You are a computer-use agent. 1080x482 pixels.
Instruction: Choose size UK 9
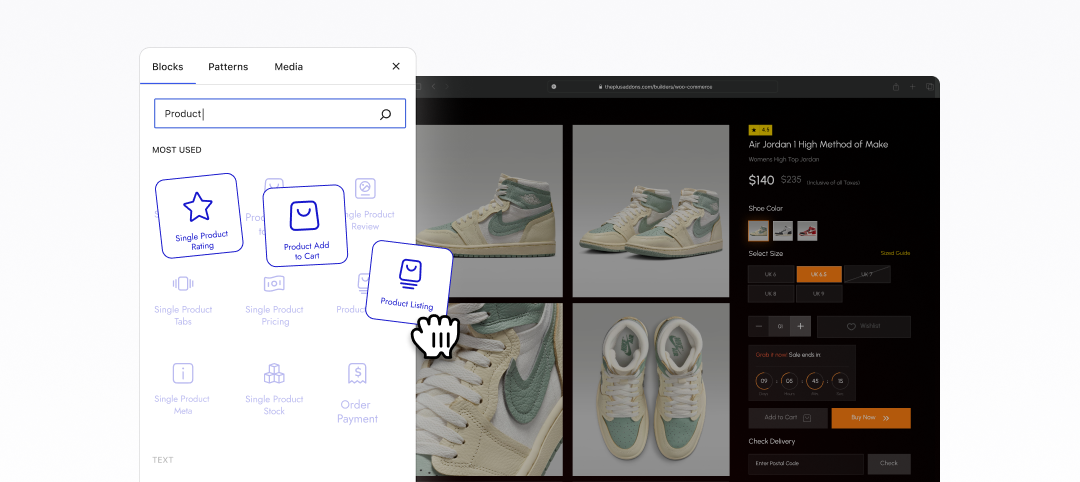tap(819, 293)
